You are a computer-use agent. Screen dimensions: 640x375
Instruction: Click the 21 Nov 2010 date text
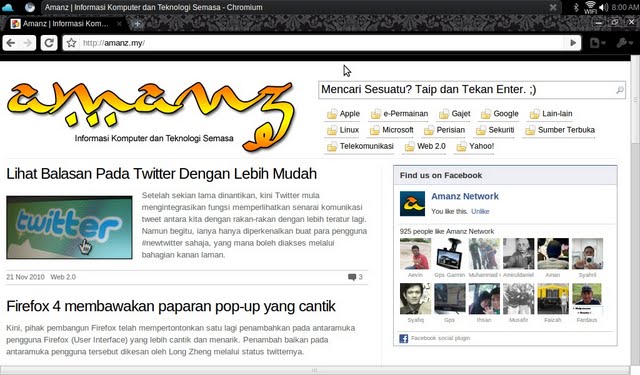pyautogui.click(x=25, y=277)
